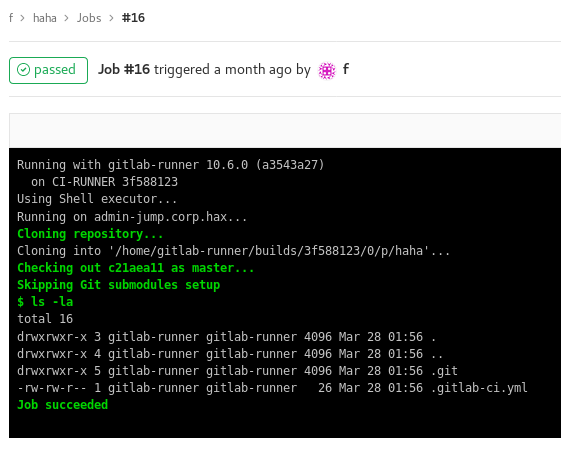Click 'Running on admin-jump.corp.hax...' line
561x454 pixels.
coord(132,217)
